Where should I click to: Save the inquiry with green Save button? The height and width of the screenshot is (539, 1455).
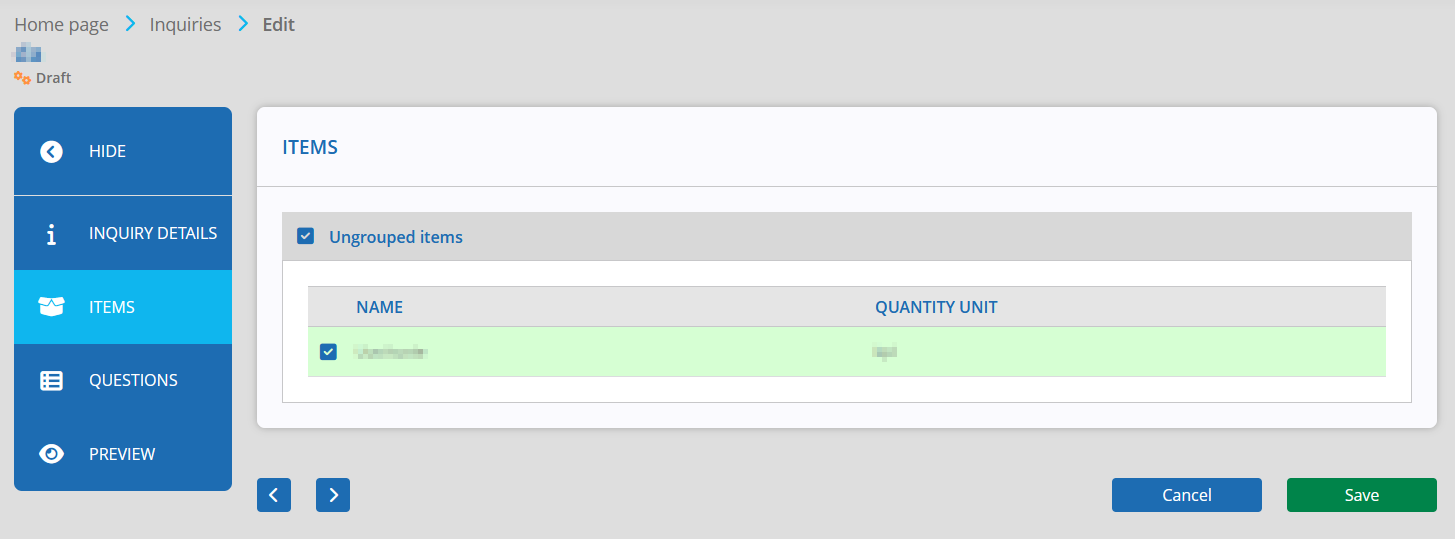pos(1362,495)
